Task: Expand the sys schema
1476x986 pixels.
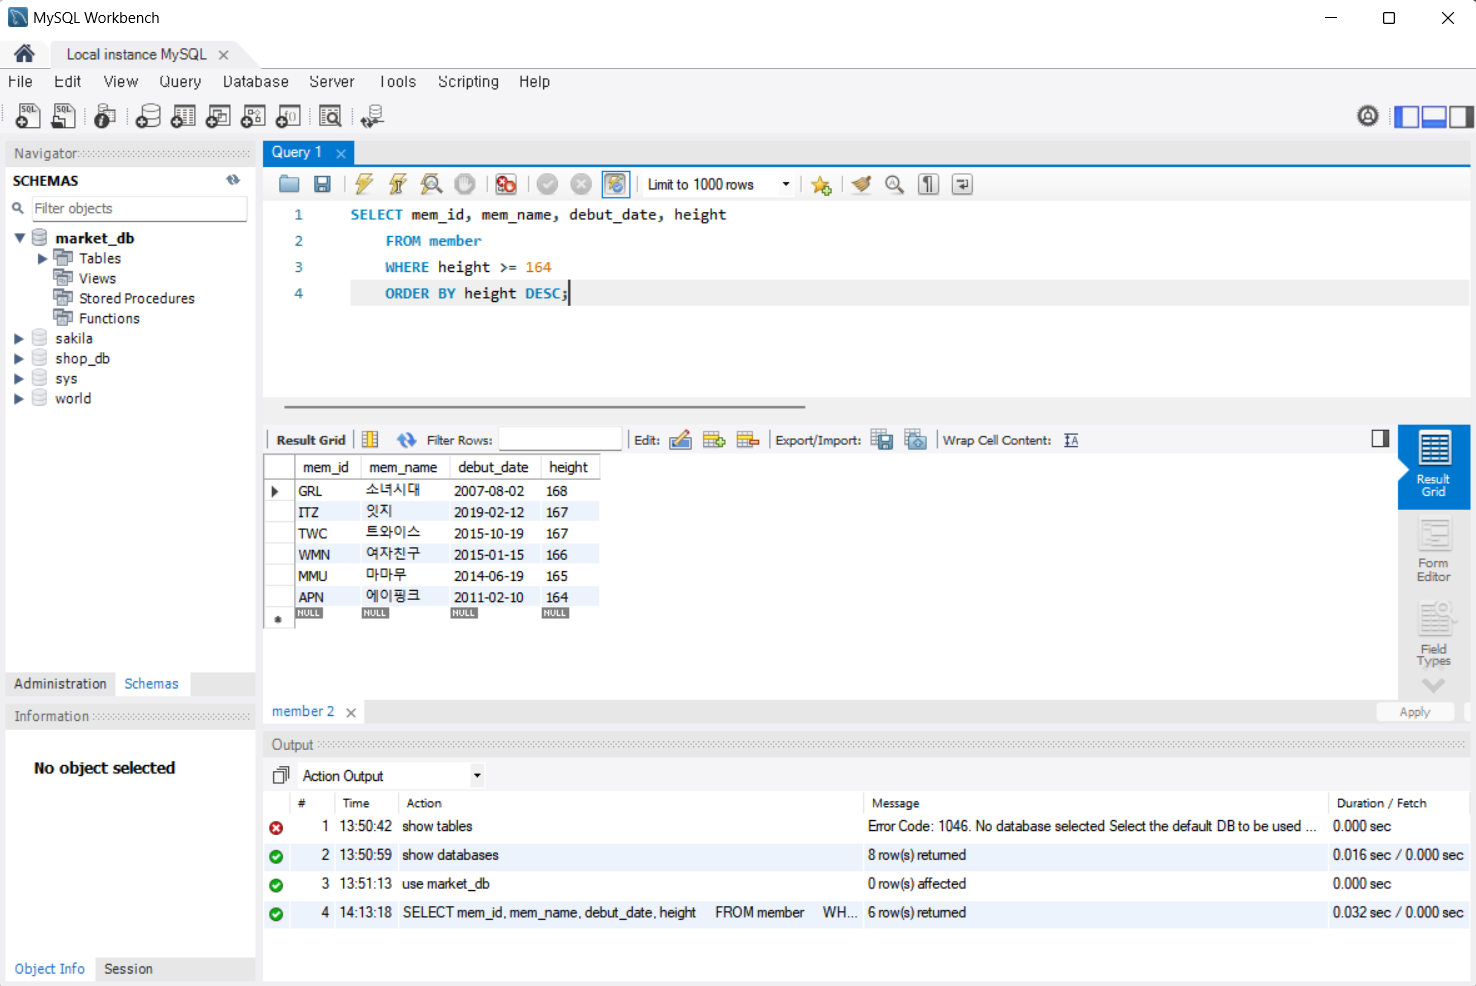Action: coord(19,378)
